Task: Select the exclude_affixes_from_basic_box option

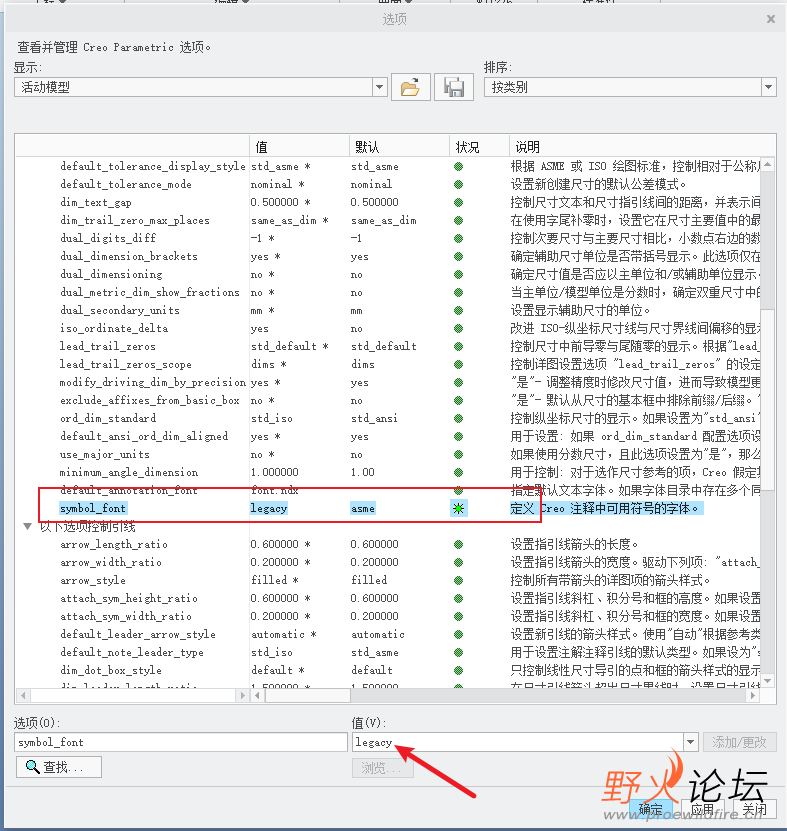Action: 149,401
